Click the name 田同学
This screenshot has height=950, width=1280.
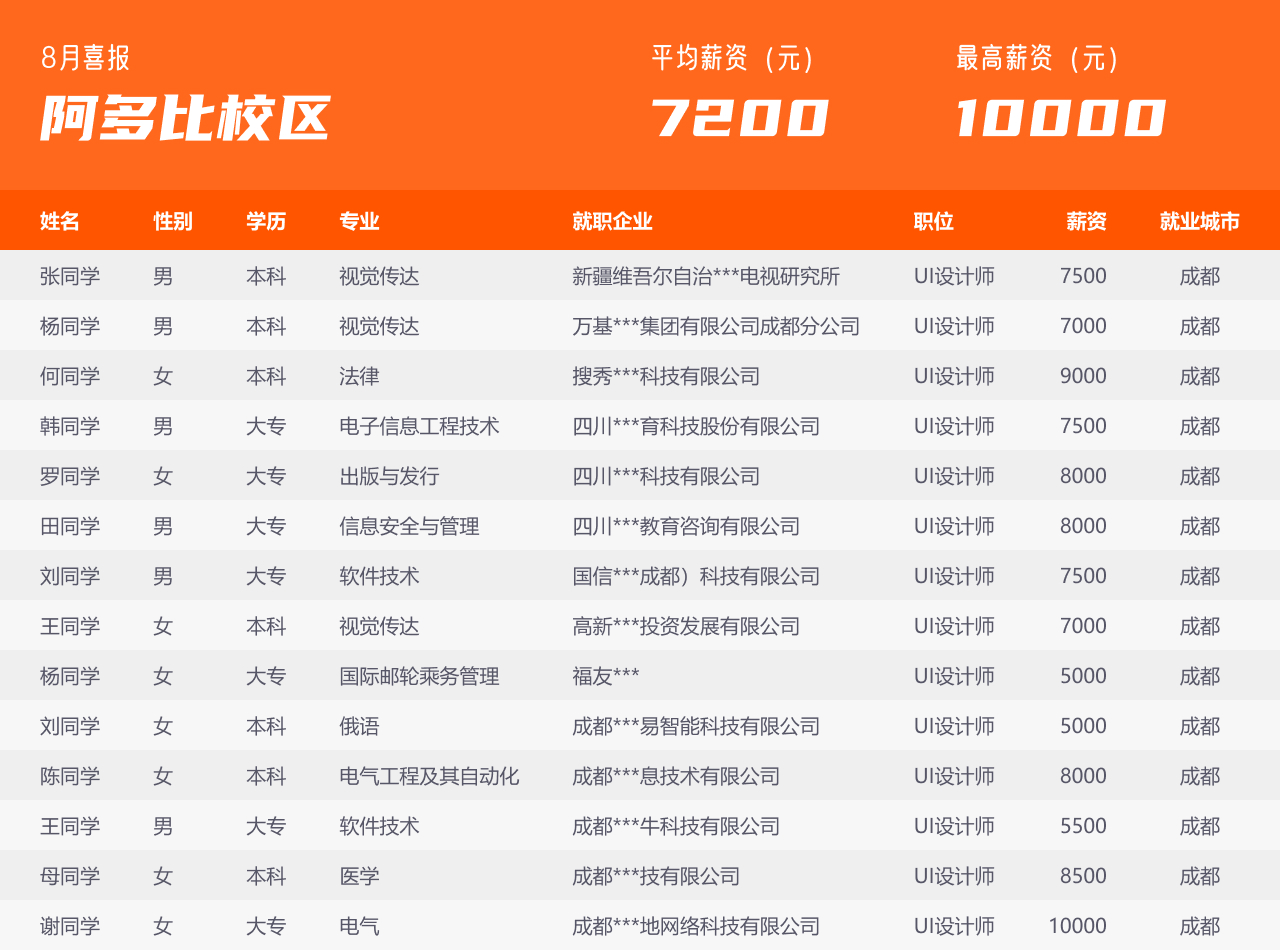click(x=70, y=526)
